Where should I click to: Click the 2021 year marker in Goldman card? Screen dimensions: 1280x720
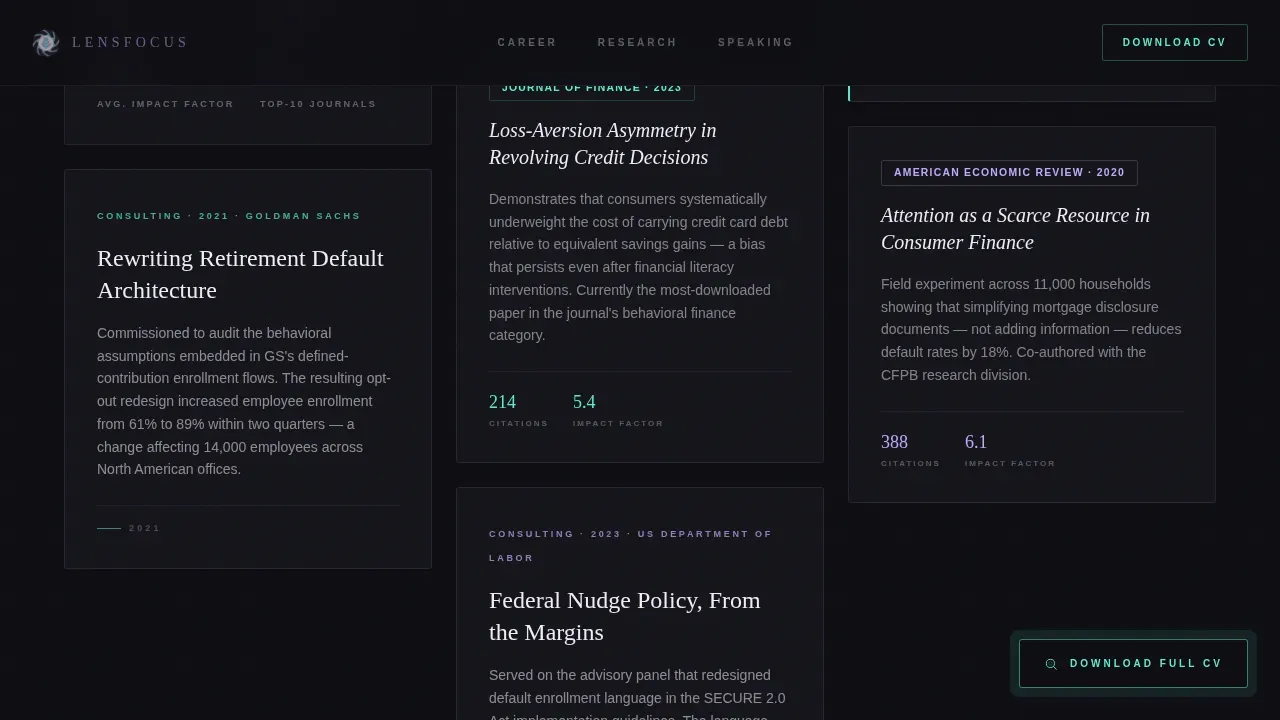[x=144, y=528]
